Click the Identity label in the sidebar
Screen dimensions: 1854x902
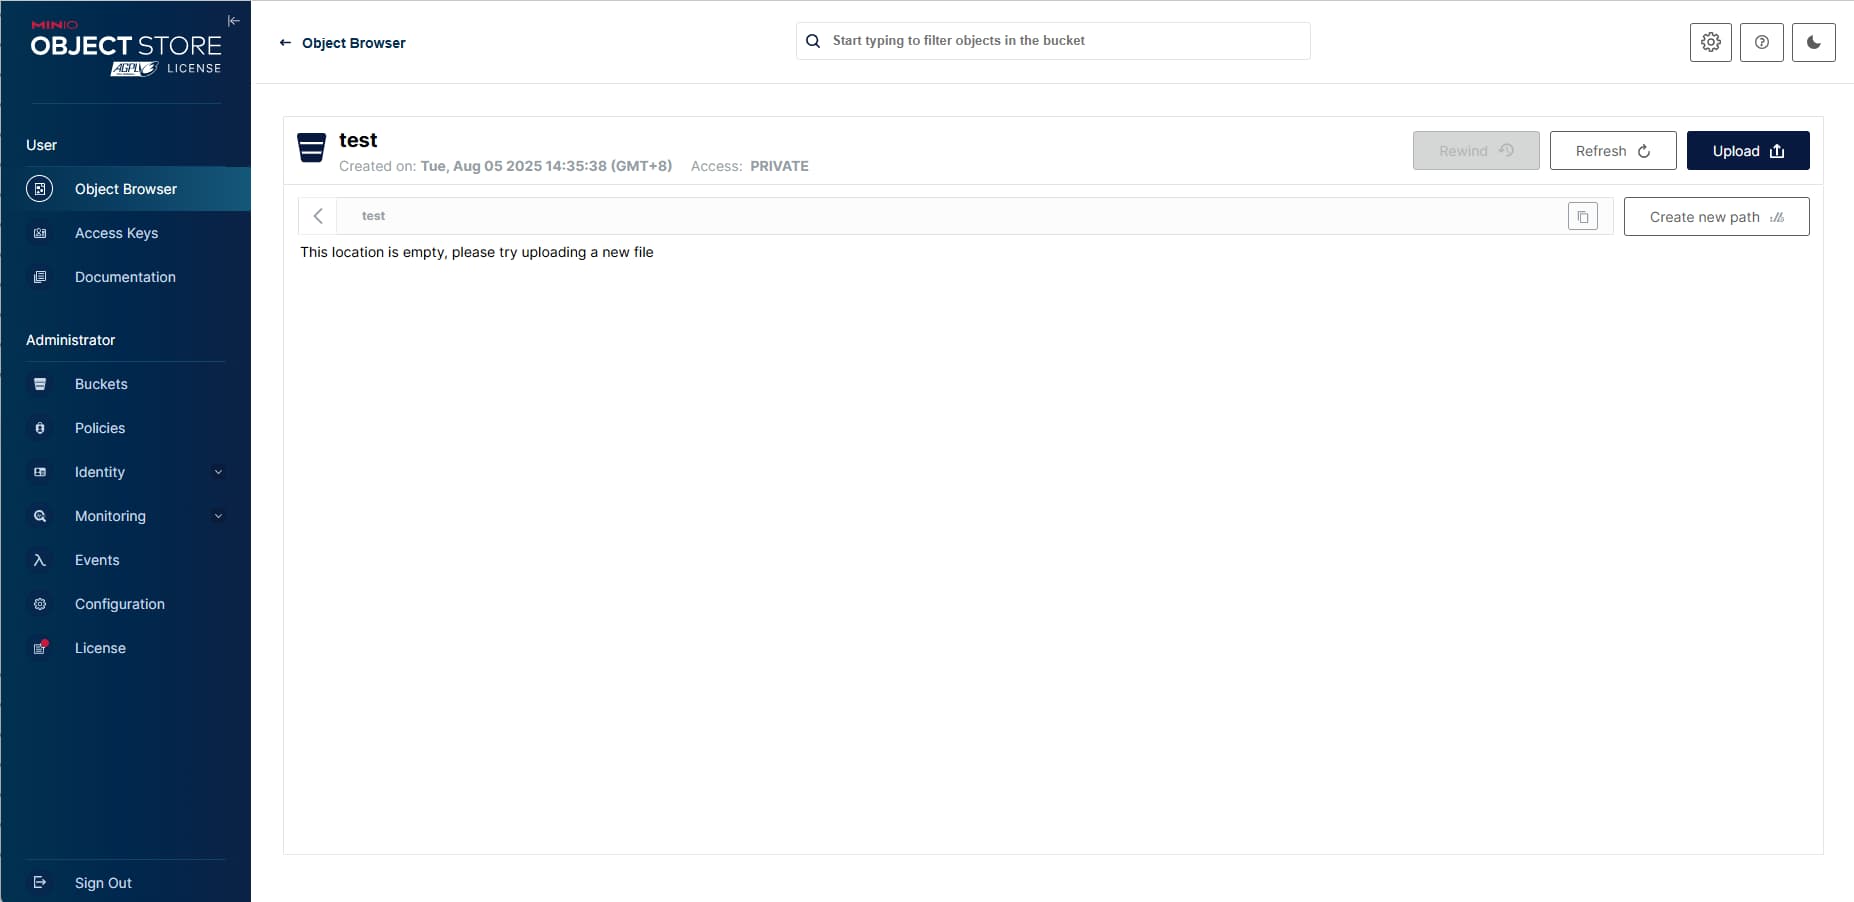100,472
